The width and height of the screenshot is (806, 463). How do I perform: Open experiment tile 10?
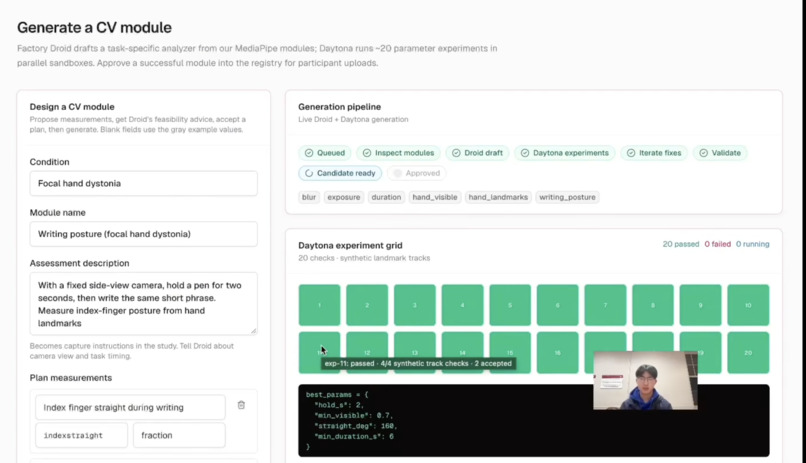pyautogui.click(x=748, y=305)
